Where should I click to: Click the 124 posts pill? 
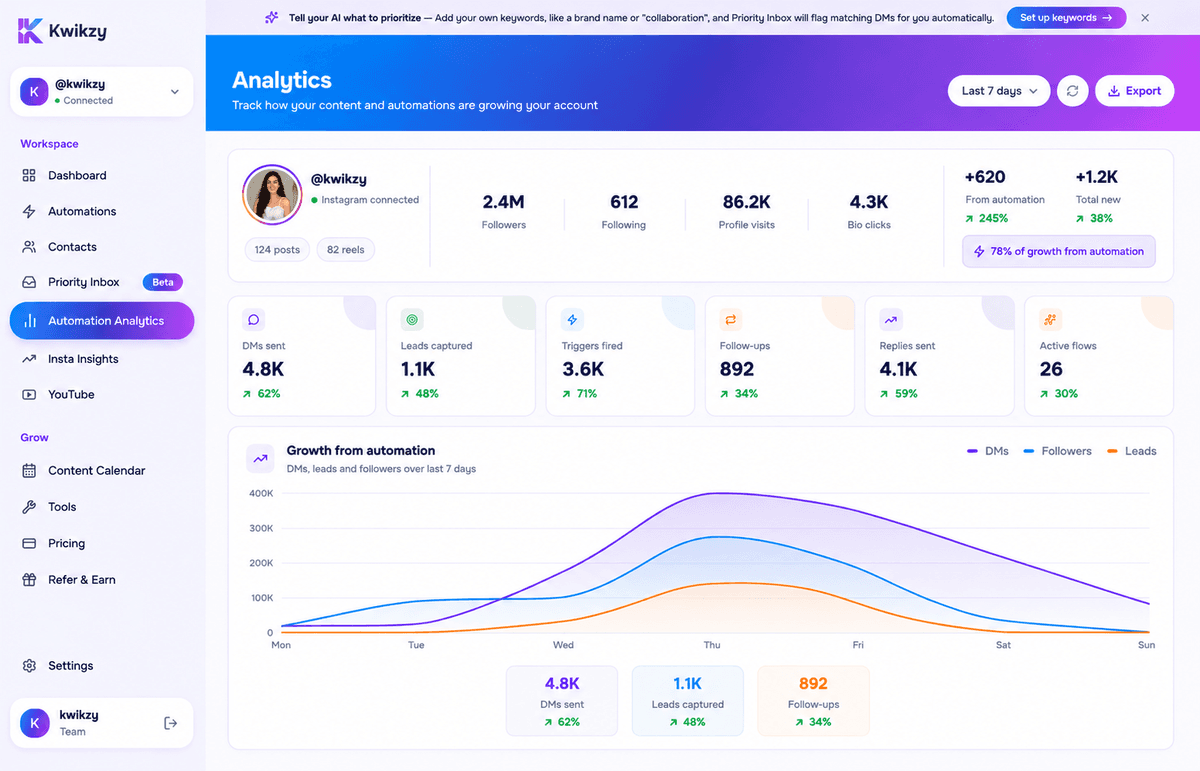(277, 249)
